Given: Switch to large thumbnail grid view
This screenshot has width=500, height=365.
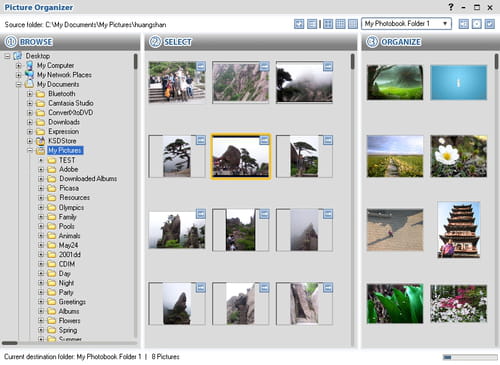Looking at the screenshot, I should pyautogui.click(x=328, y=24).
